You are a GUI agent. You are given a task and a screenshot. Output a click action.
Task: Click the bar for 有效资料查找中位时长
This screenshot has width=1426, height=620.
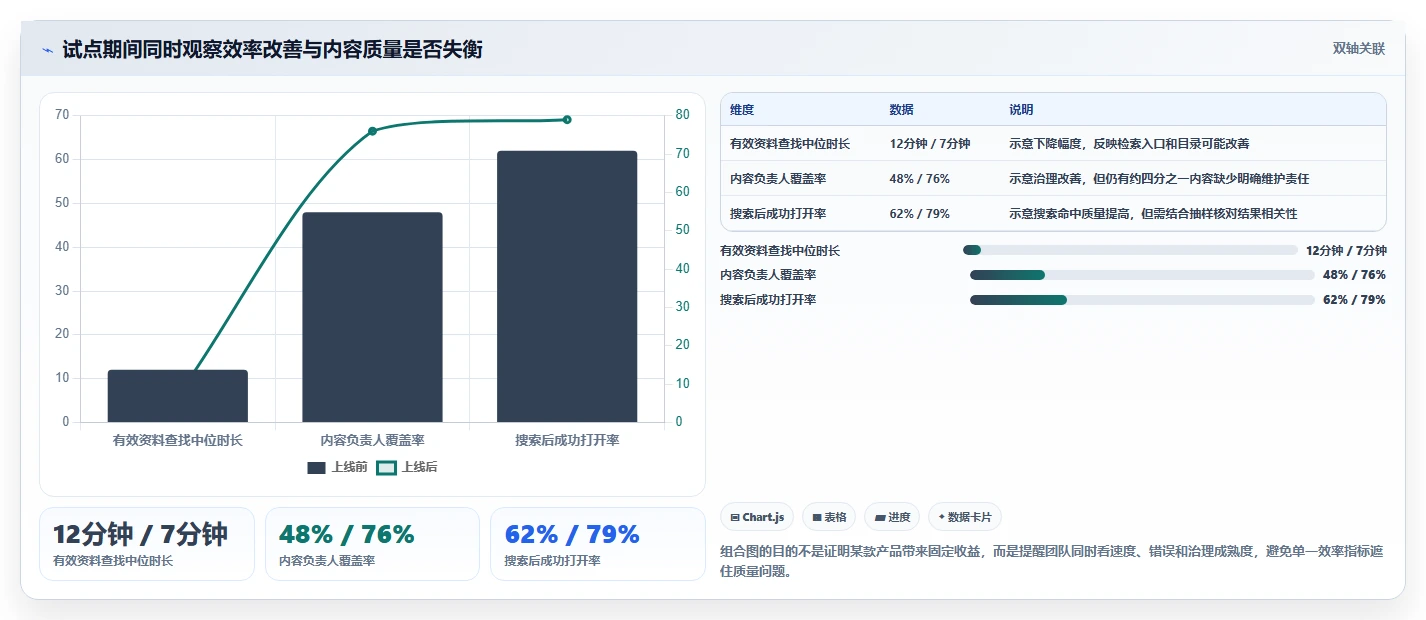pyautogui.click(x=178, y=396)
